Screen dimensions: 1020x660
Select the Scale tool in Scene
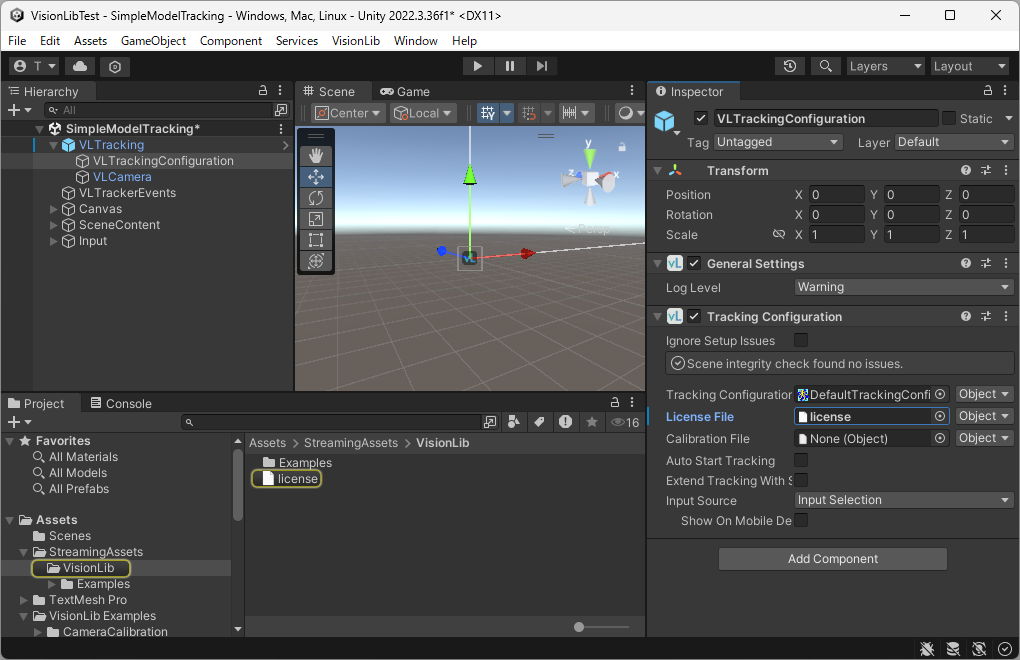(316, 219)
